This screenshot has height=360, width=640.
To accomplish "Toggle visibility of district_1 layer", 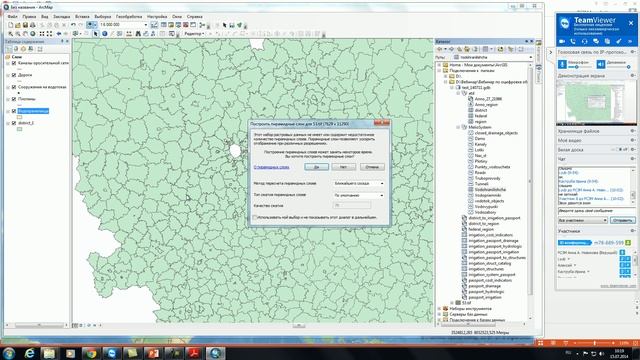I will 14,123.
